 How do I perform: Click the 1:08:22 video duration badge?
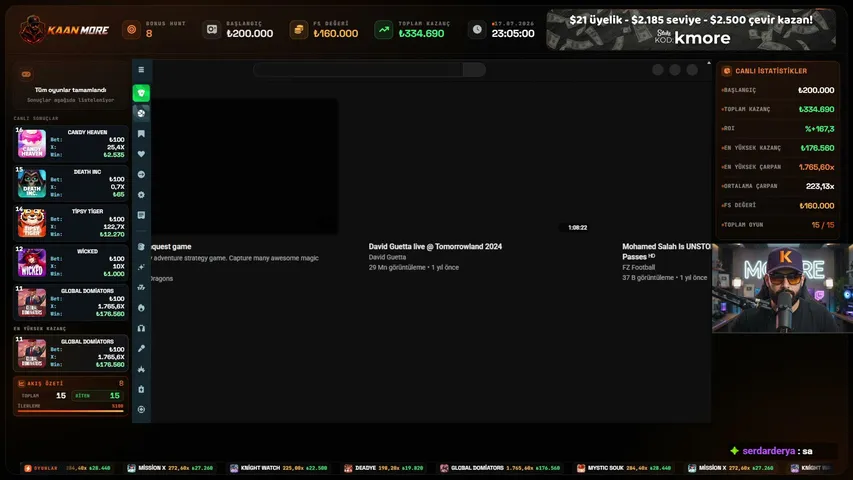pos(577,227)
